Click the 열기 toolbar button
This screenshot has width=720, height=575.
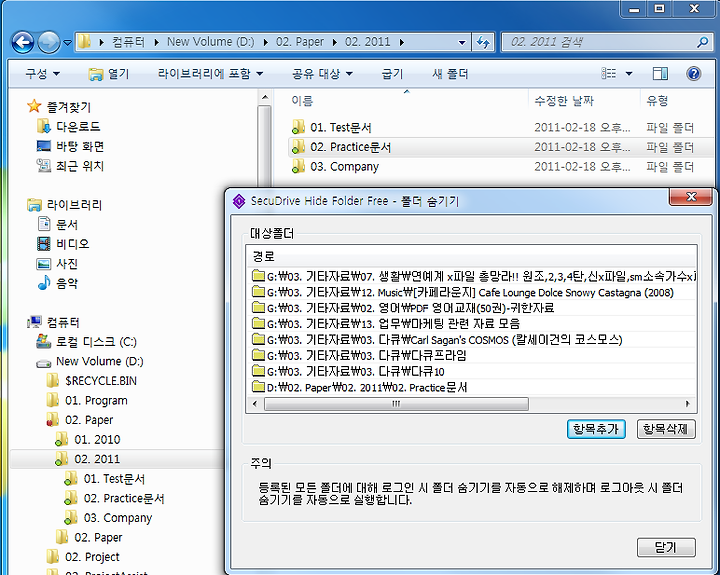(109, 74)
